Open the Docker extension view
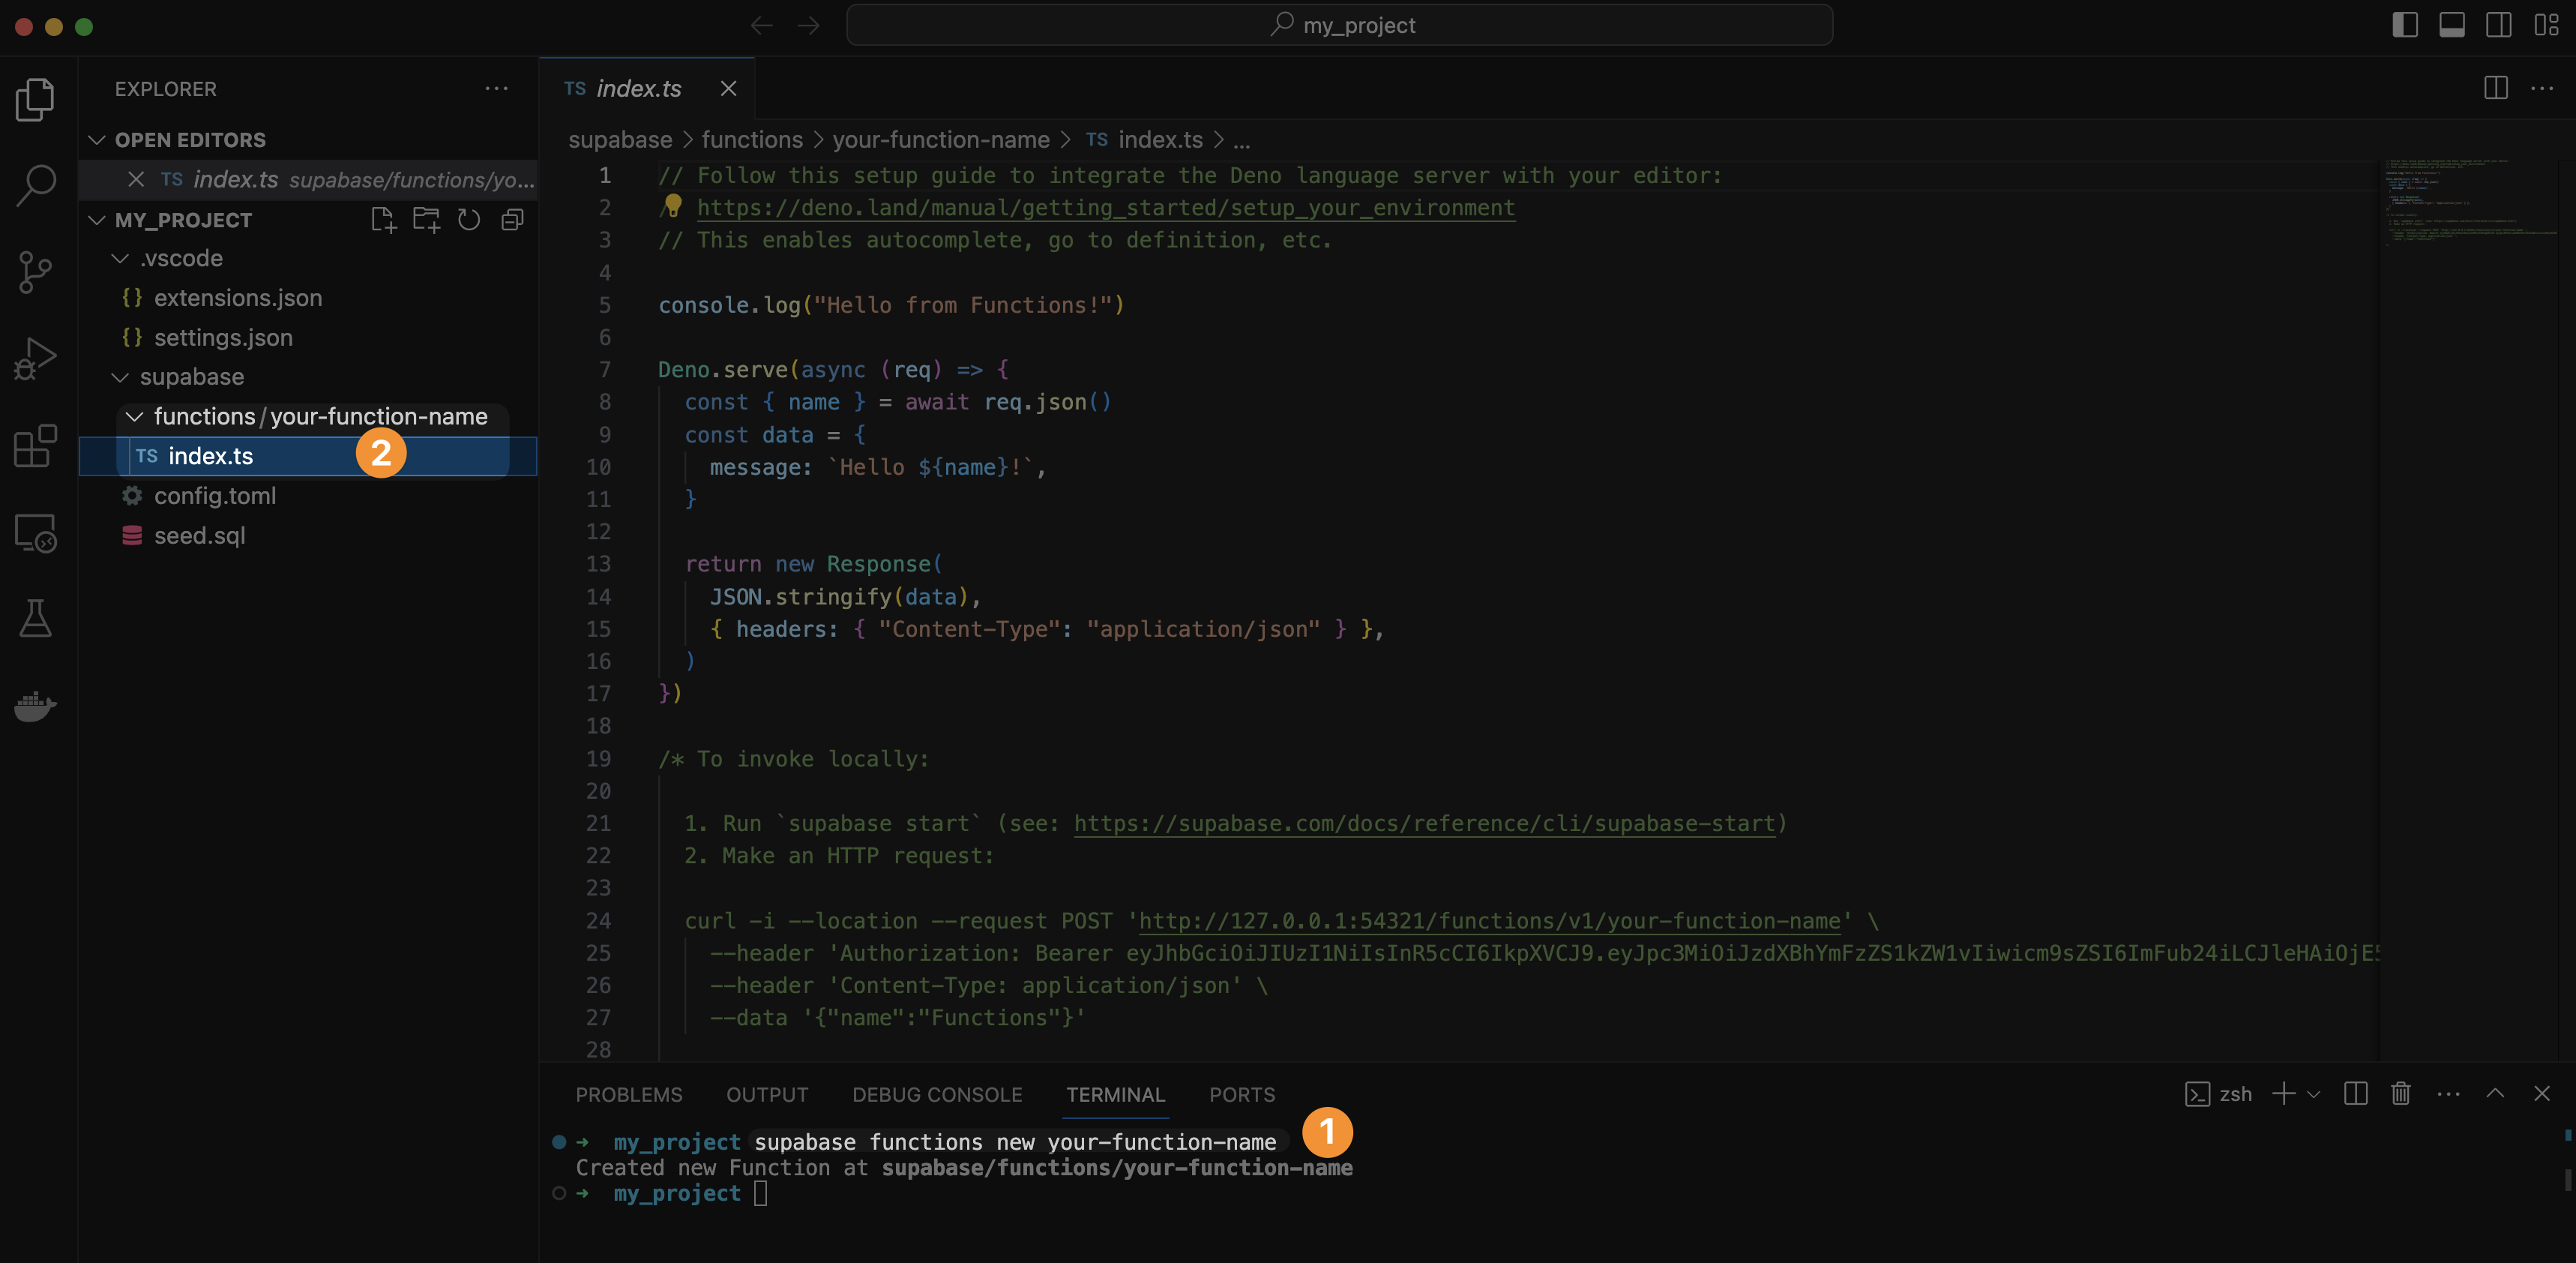 [x=36, y=707]
